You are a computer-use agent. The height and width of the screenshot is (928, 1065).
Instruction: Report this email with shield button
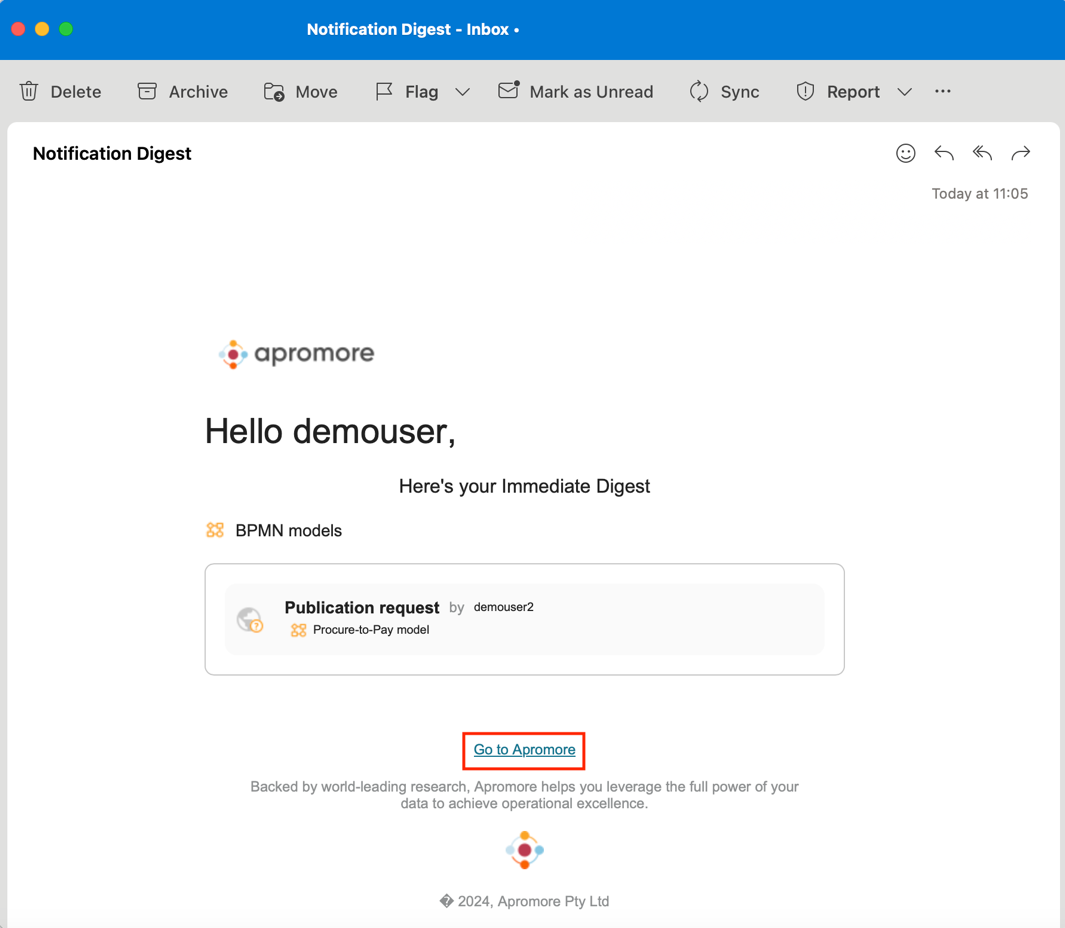pos(838,91)
